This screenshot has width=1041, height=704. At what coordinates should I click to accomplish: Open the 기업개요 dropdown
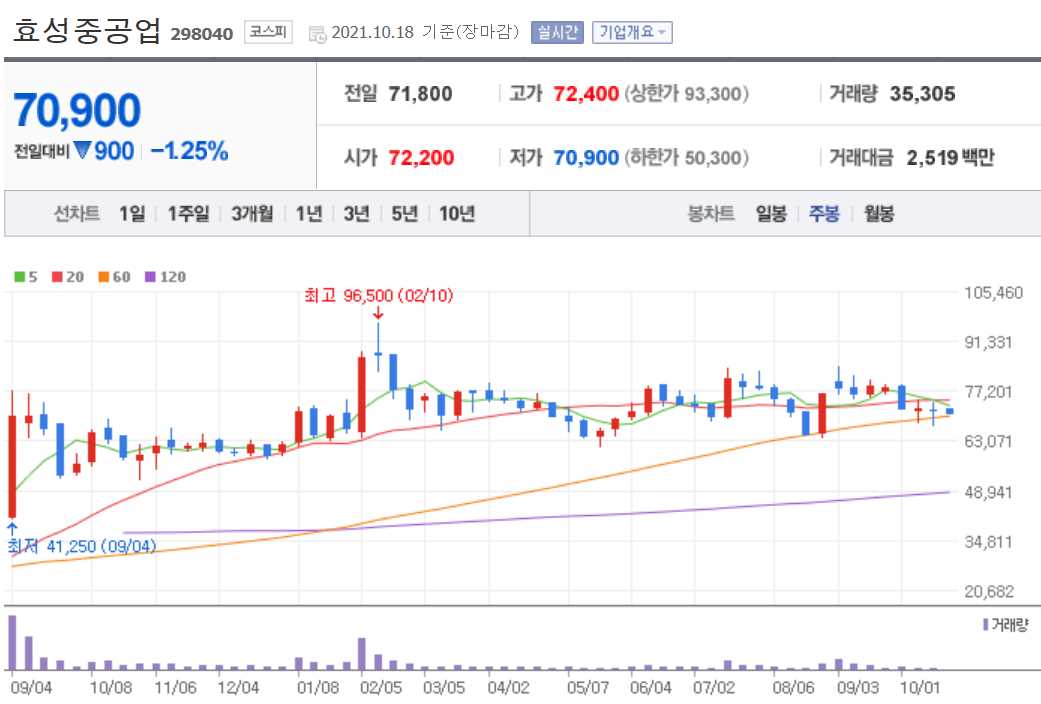click(x=632, y=32)
